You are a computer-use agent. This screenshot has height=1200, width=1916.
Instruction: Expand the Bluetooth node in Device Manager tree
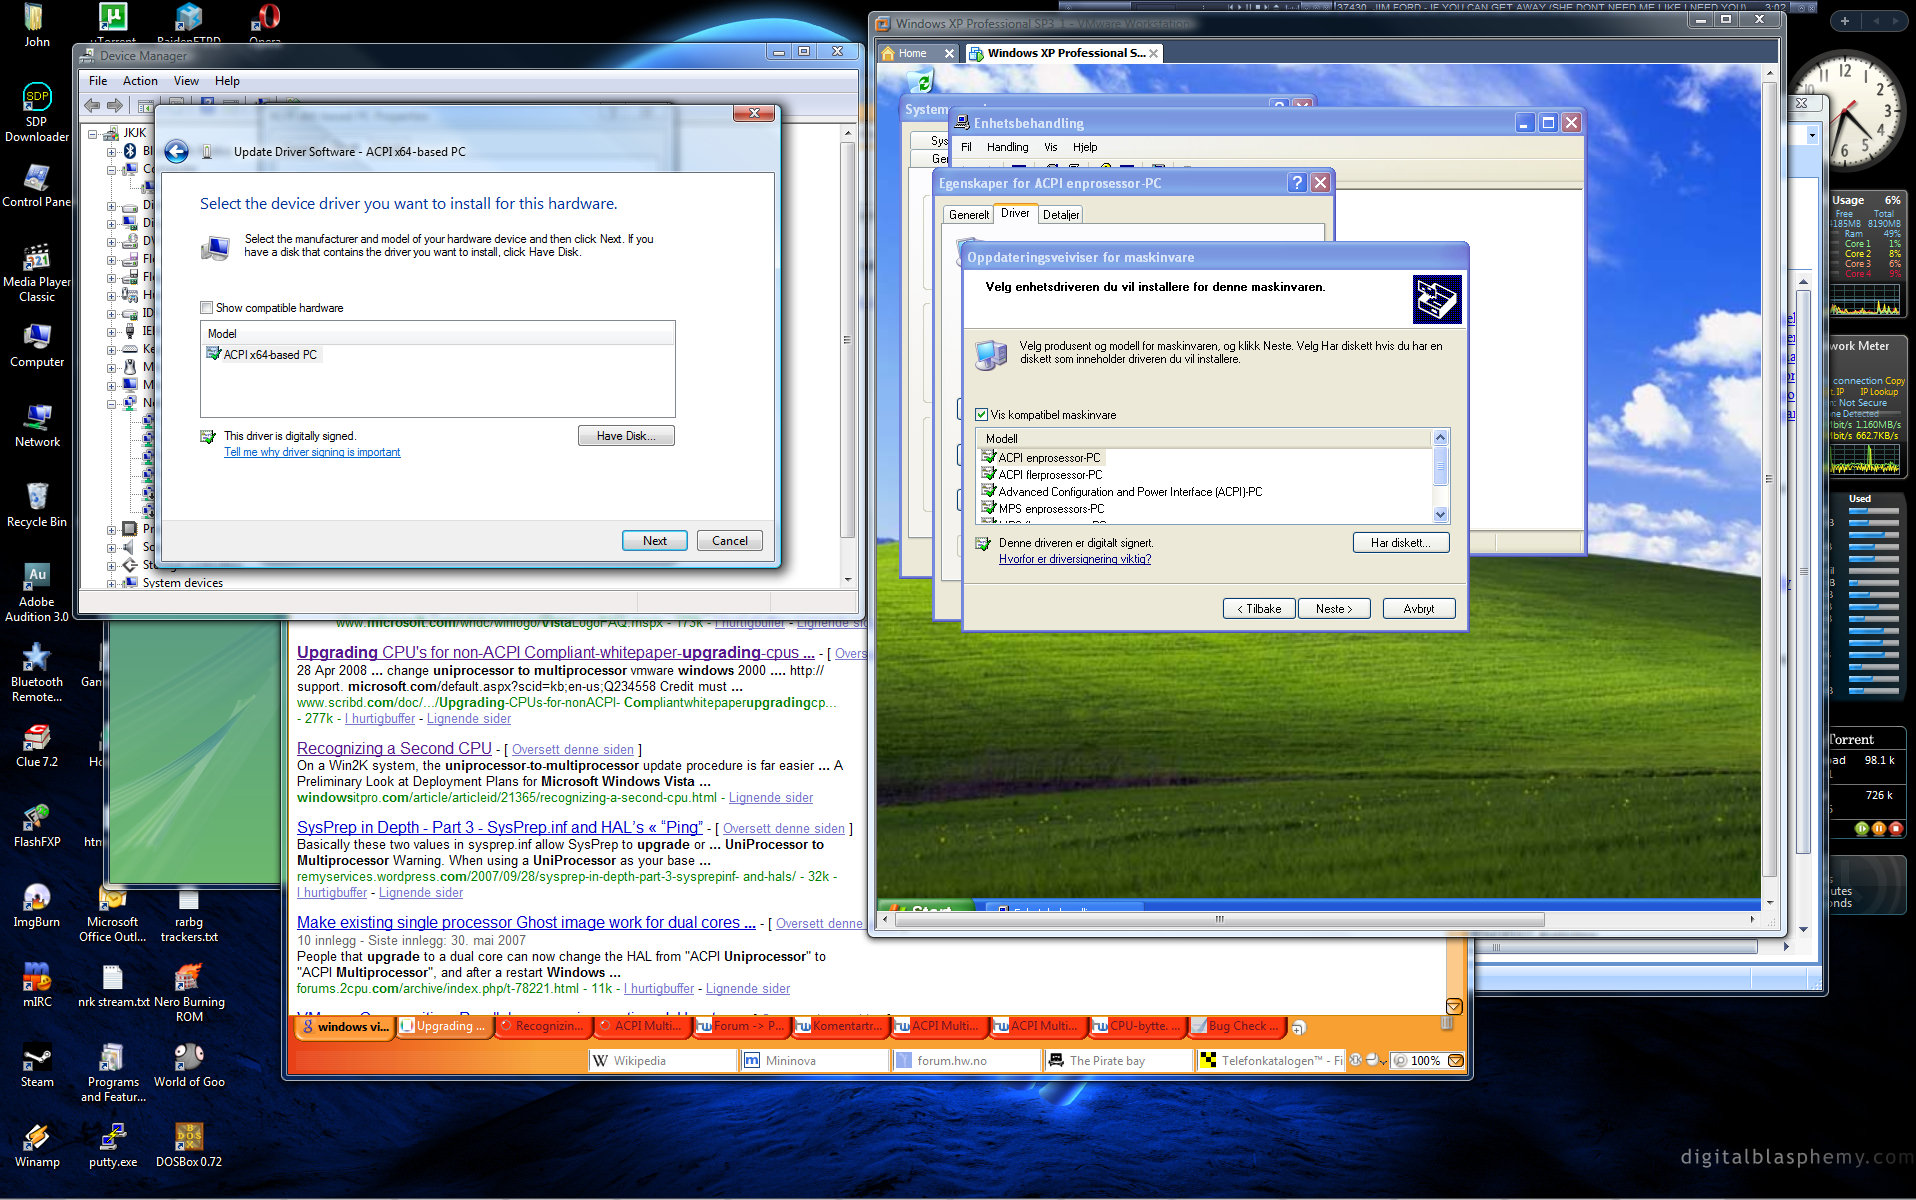112,151
